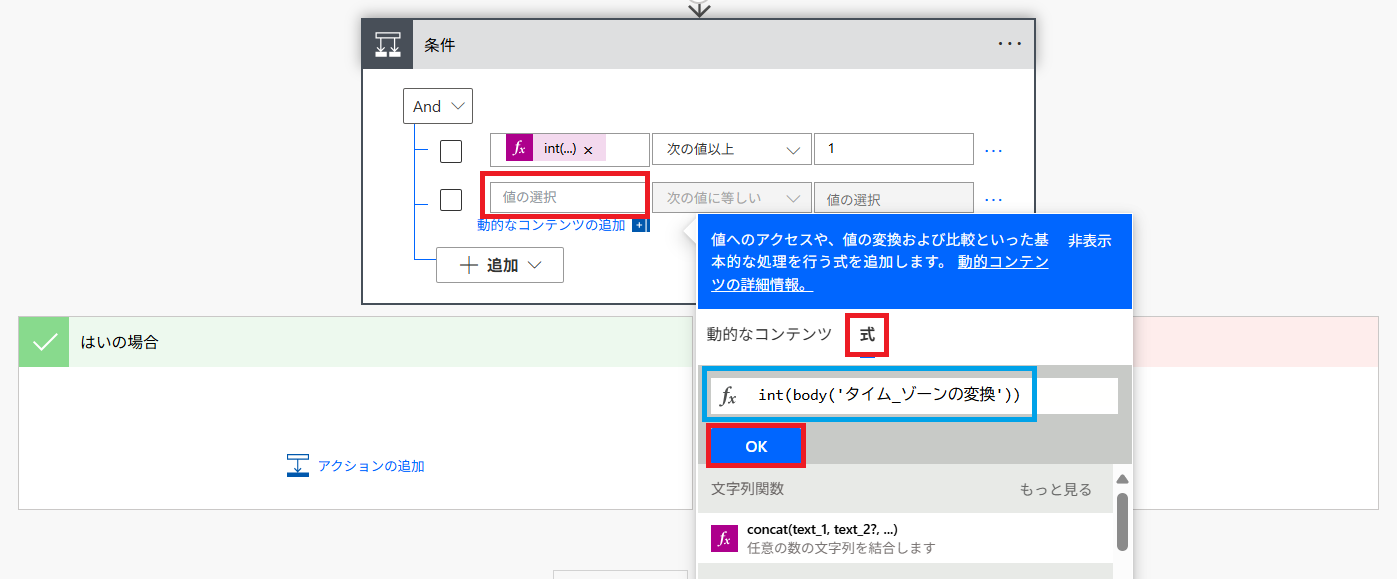Open the 次の値以上 operator dropdown

(731, 149)
